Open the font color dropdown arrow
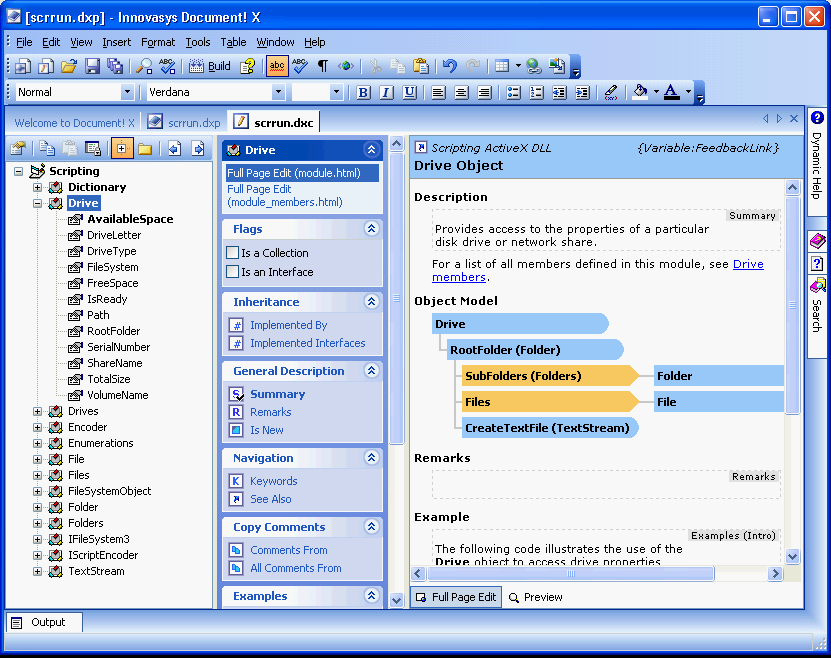 point(688,92)
